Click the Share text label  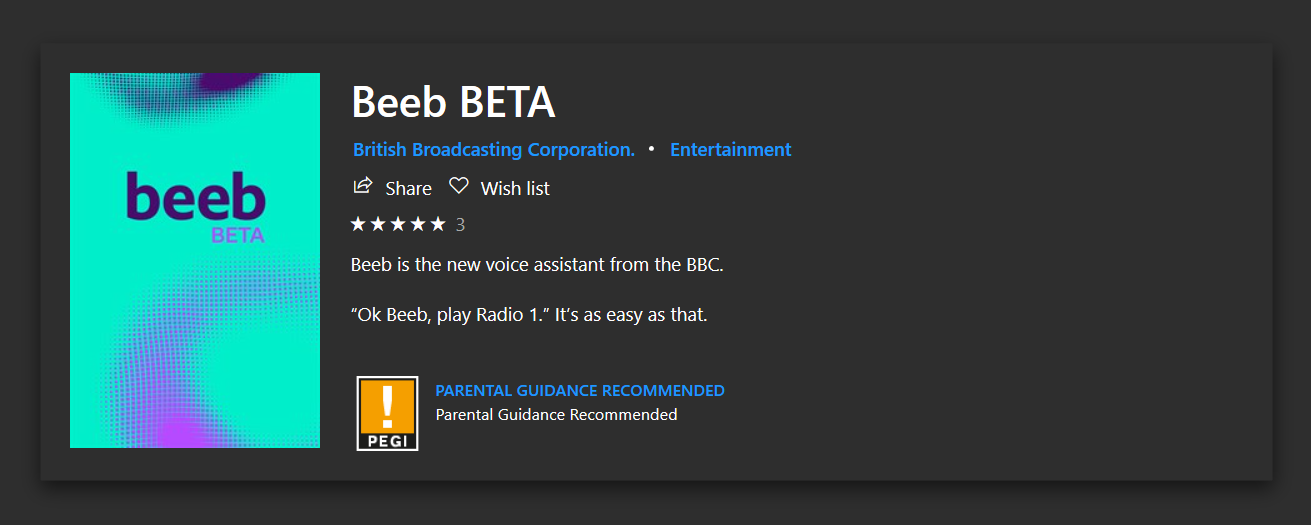click(408, 188)
